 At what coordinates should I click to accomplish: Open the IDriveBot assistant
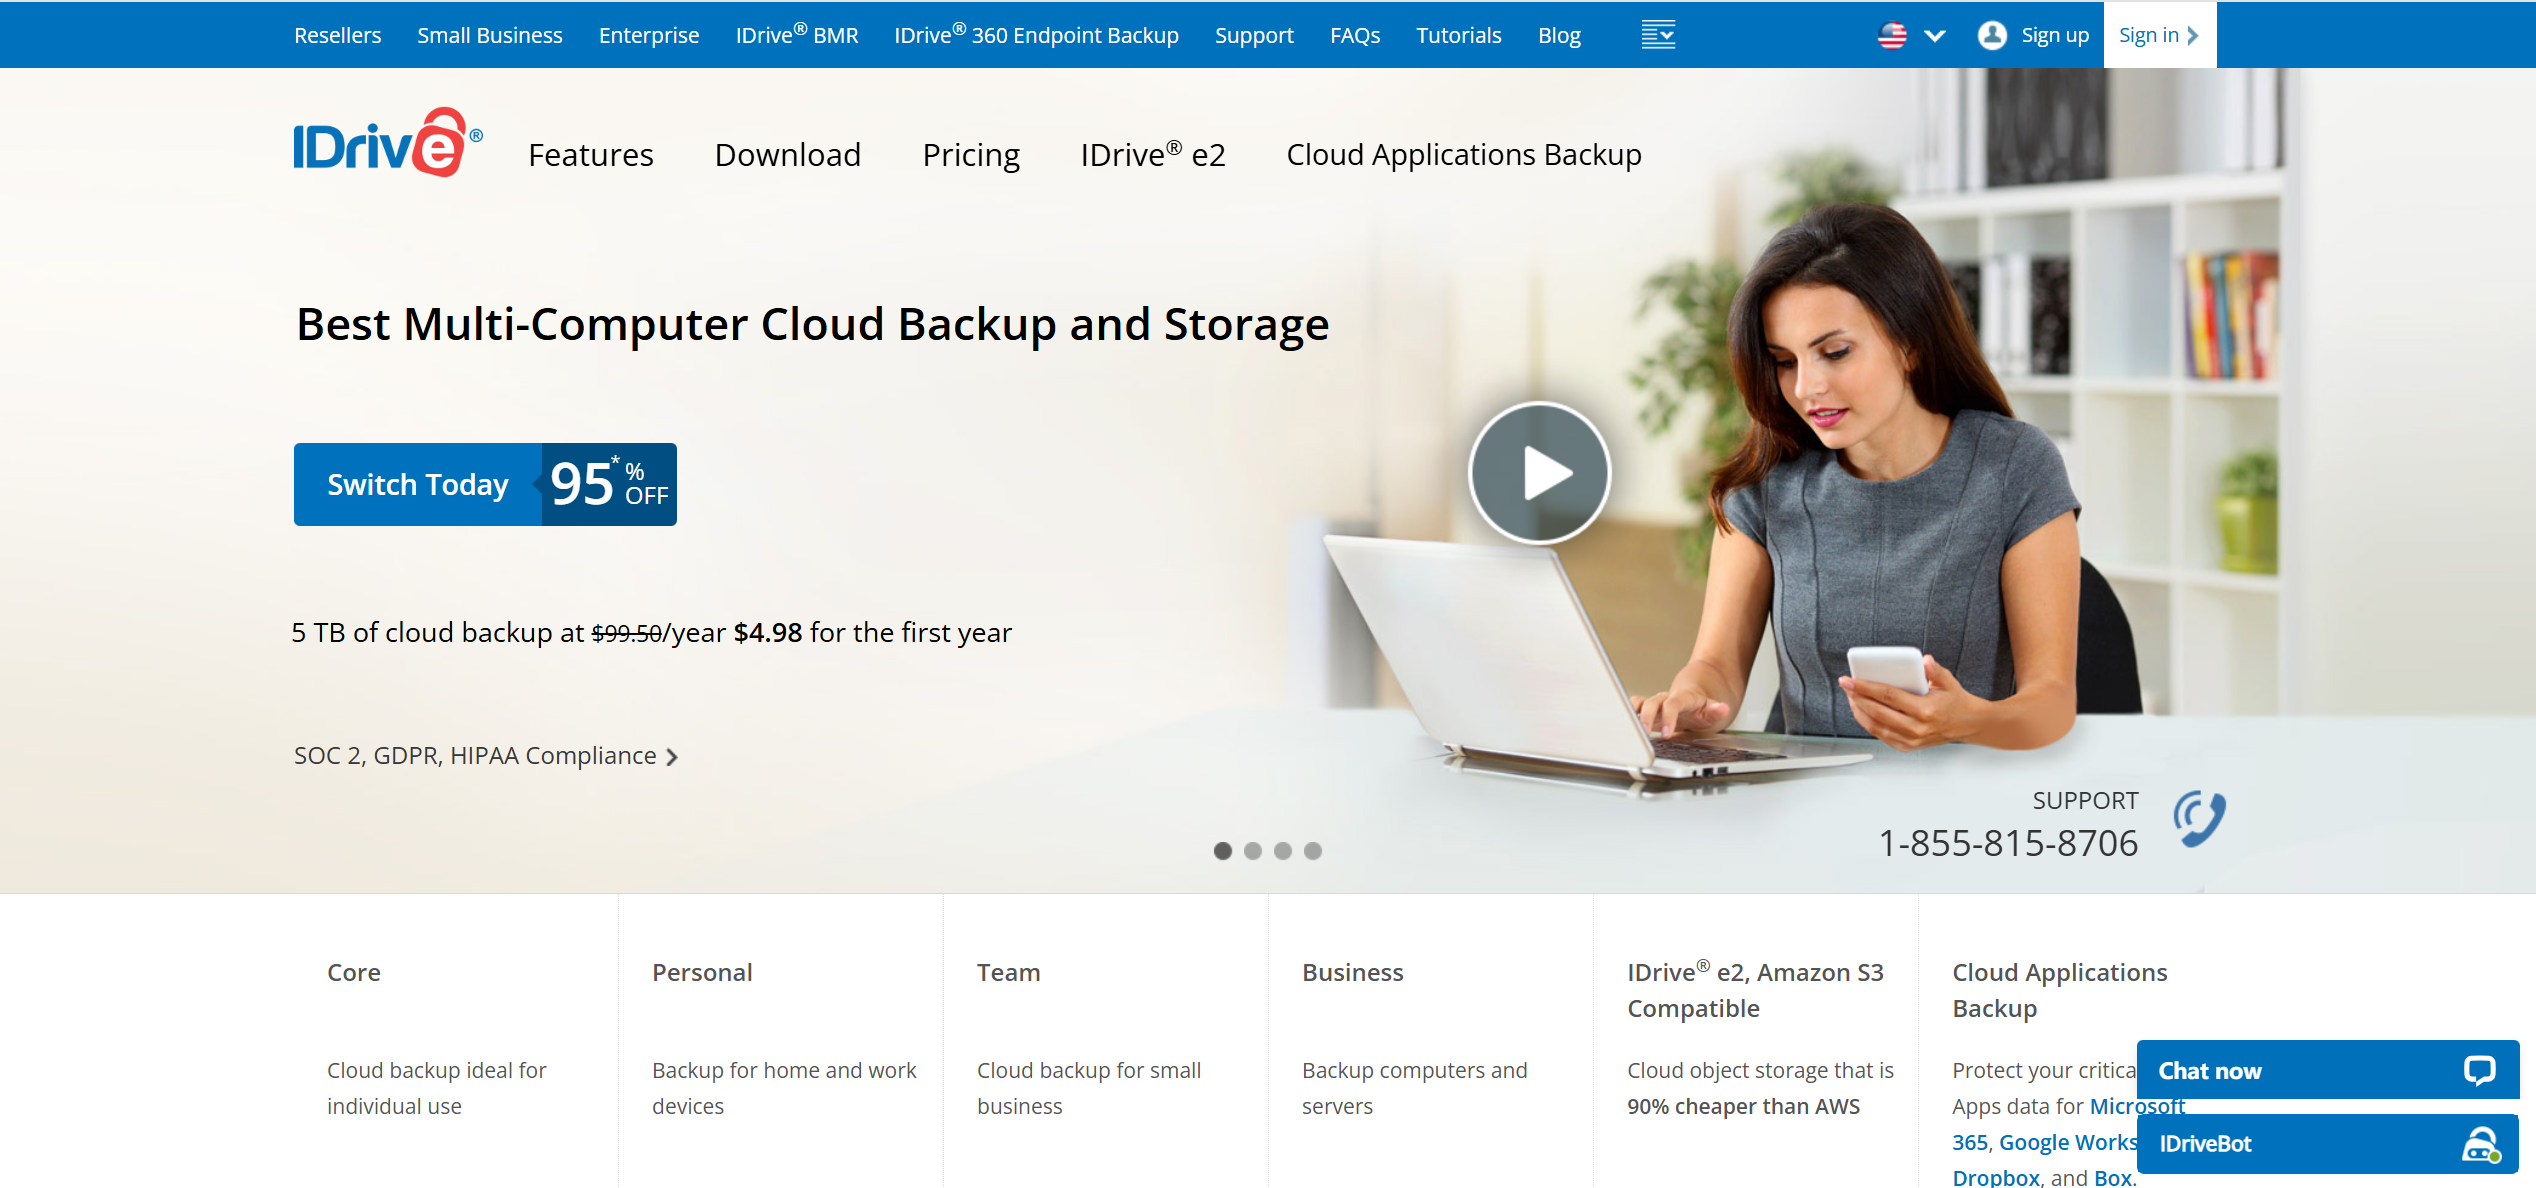[2328, 1144]
